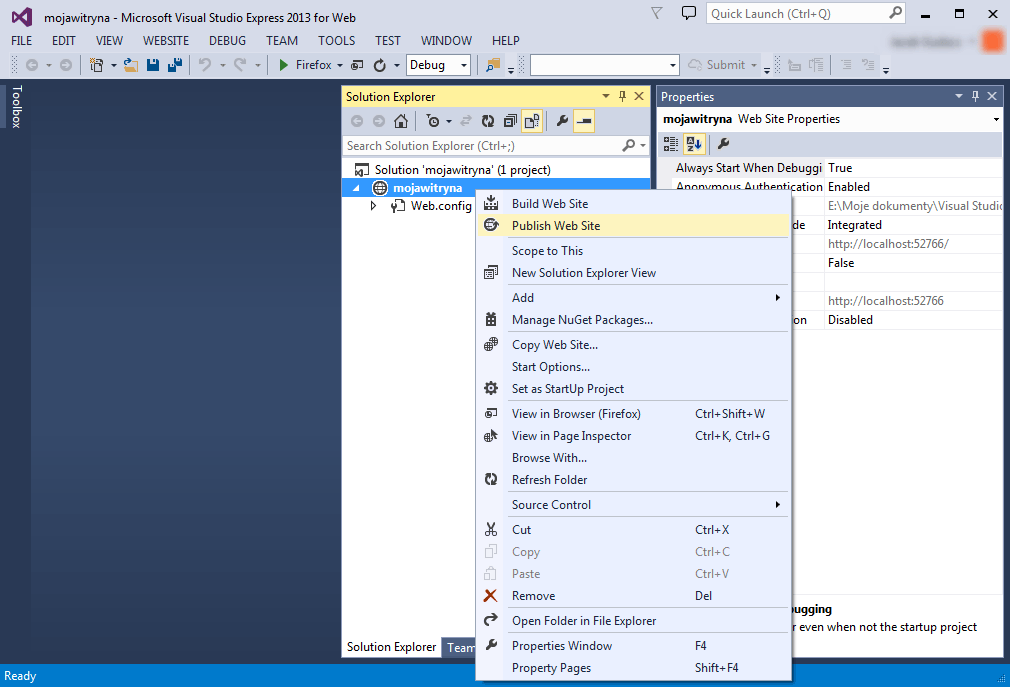
Task: Close the Properties panel
Action: 992,97
